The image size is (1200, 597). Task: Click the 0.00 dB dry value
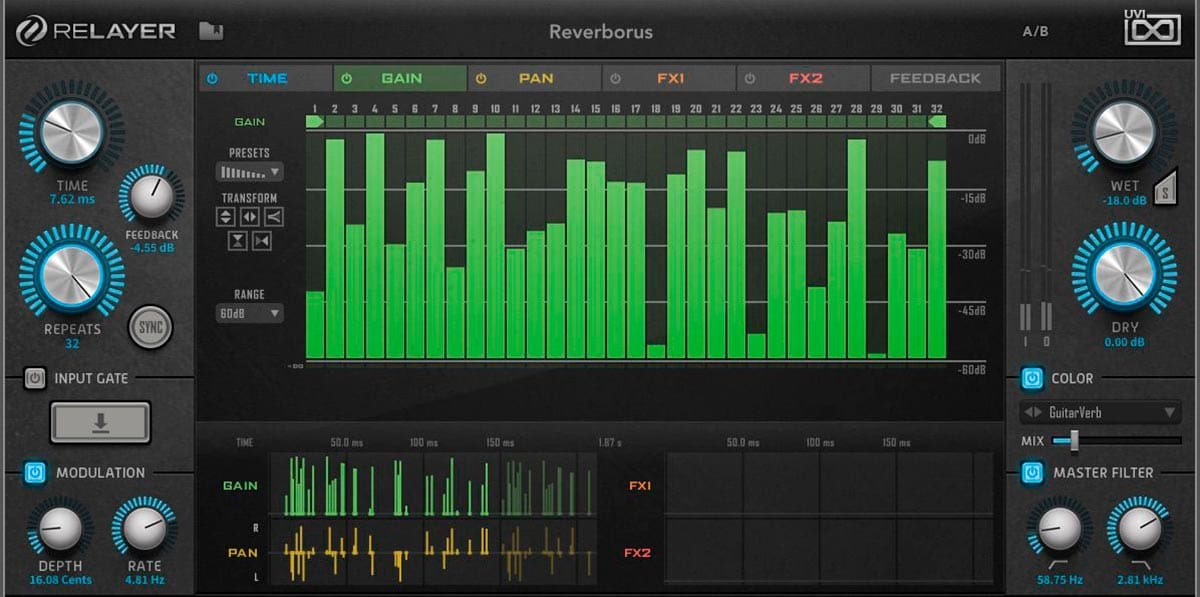click(x=1124, y=342)
